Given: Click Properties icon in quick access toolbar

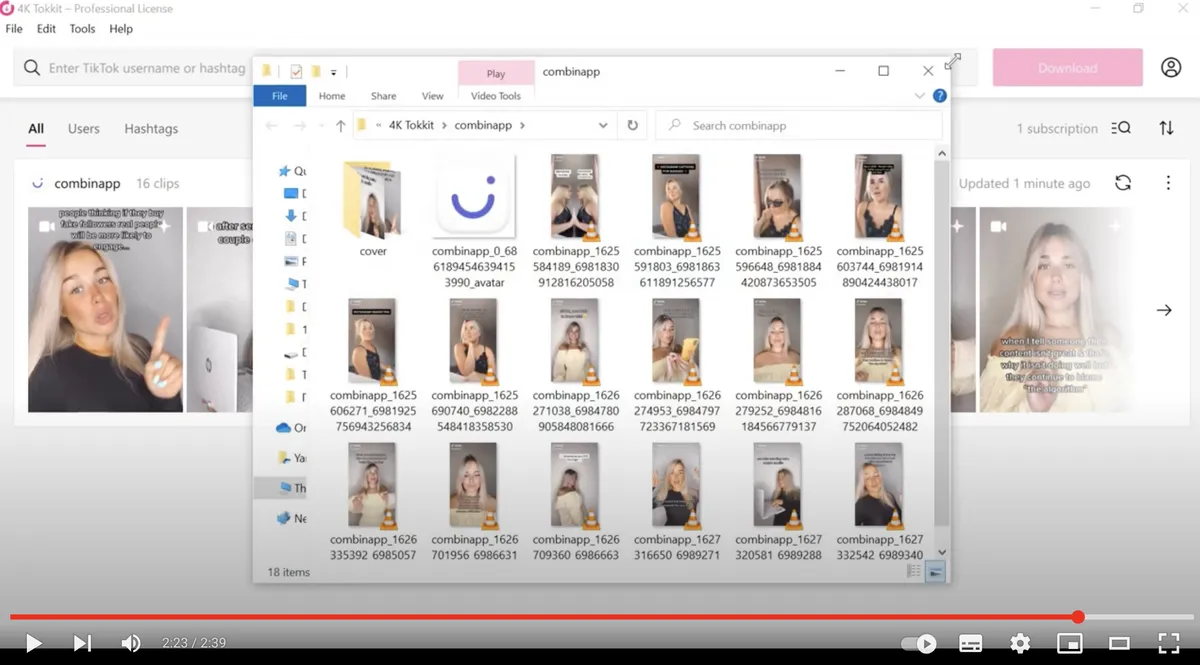Looking at the screenshot, I should [x=296, y=71].
